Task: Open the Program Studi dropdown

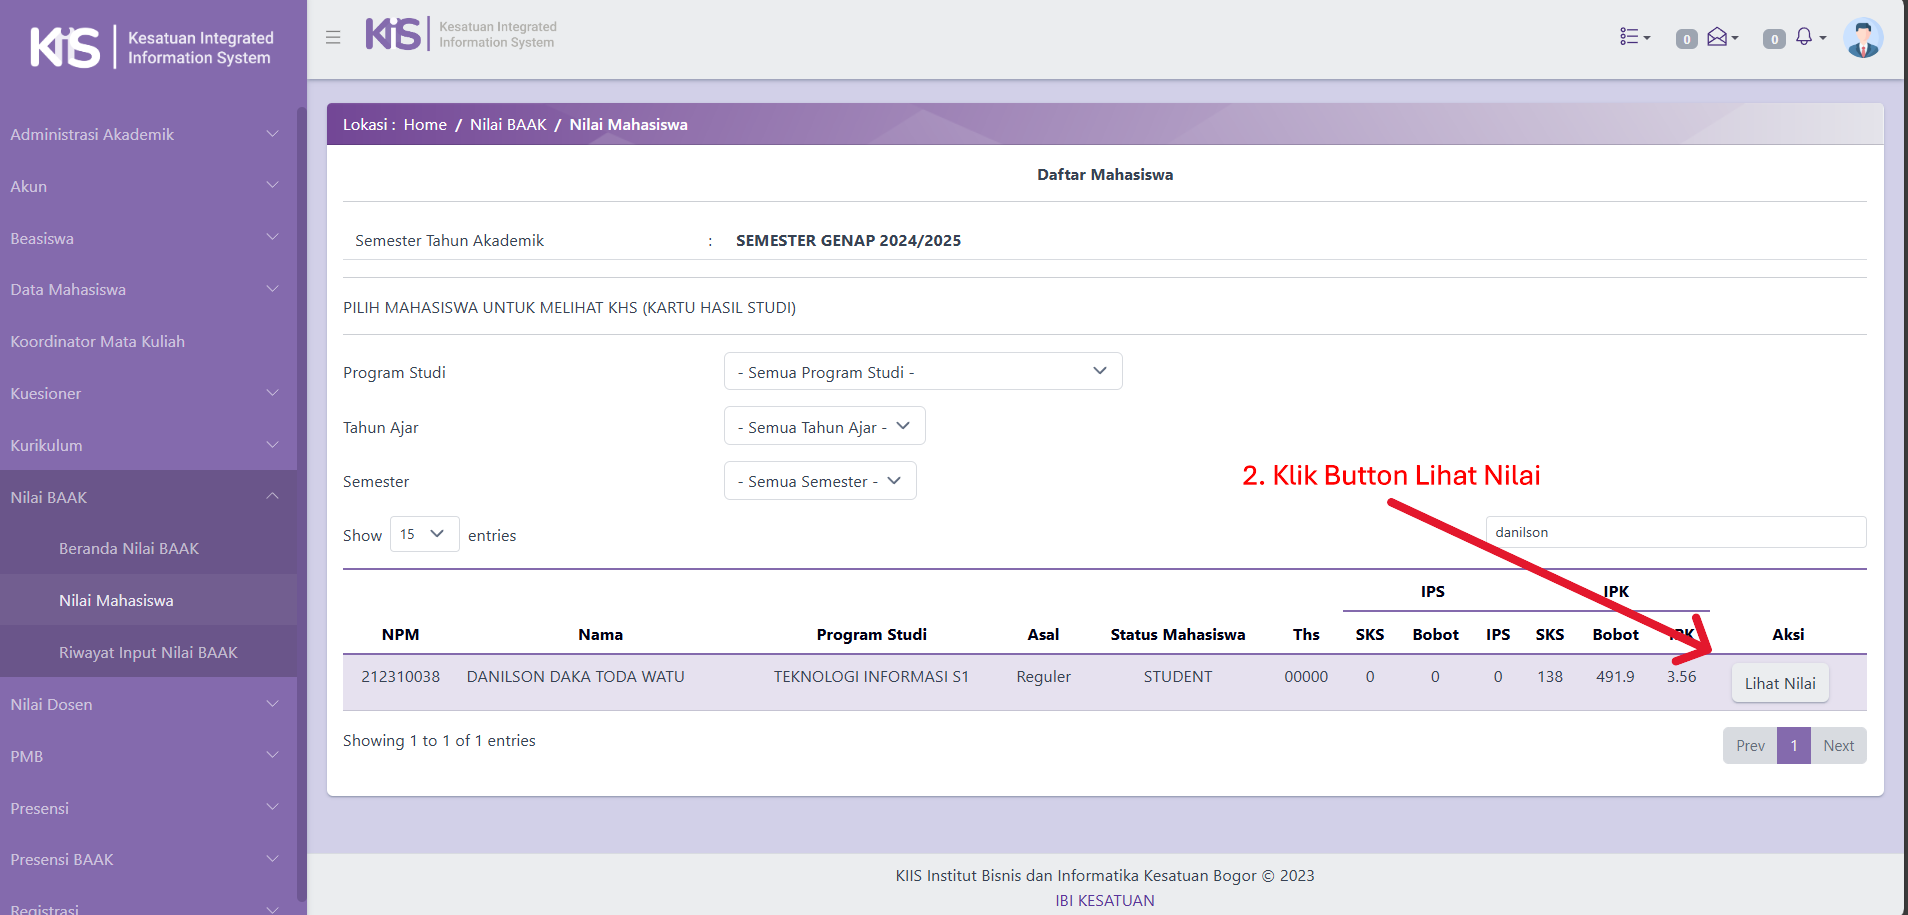Action: click(x=922, y=372)
